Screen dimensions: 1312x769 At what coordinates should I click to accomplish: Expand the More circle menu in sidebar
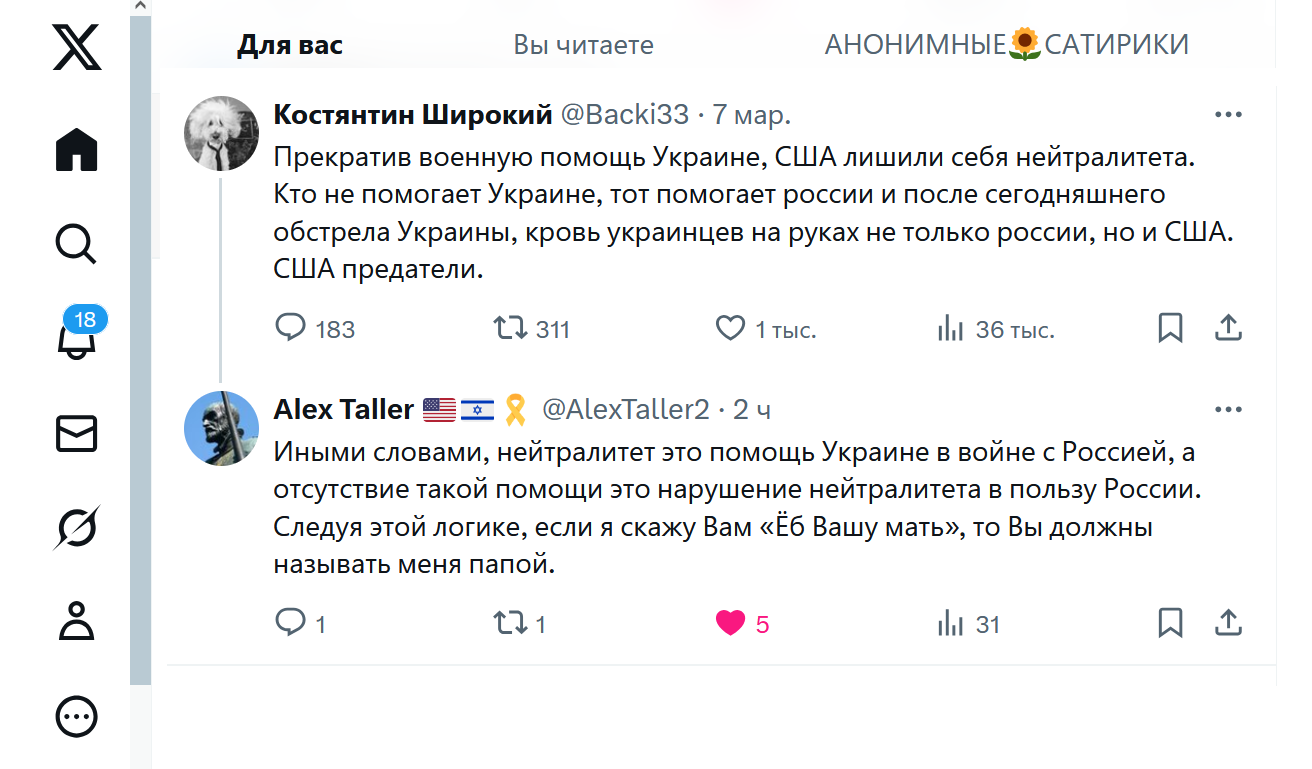(77, 716)
